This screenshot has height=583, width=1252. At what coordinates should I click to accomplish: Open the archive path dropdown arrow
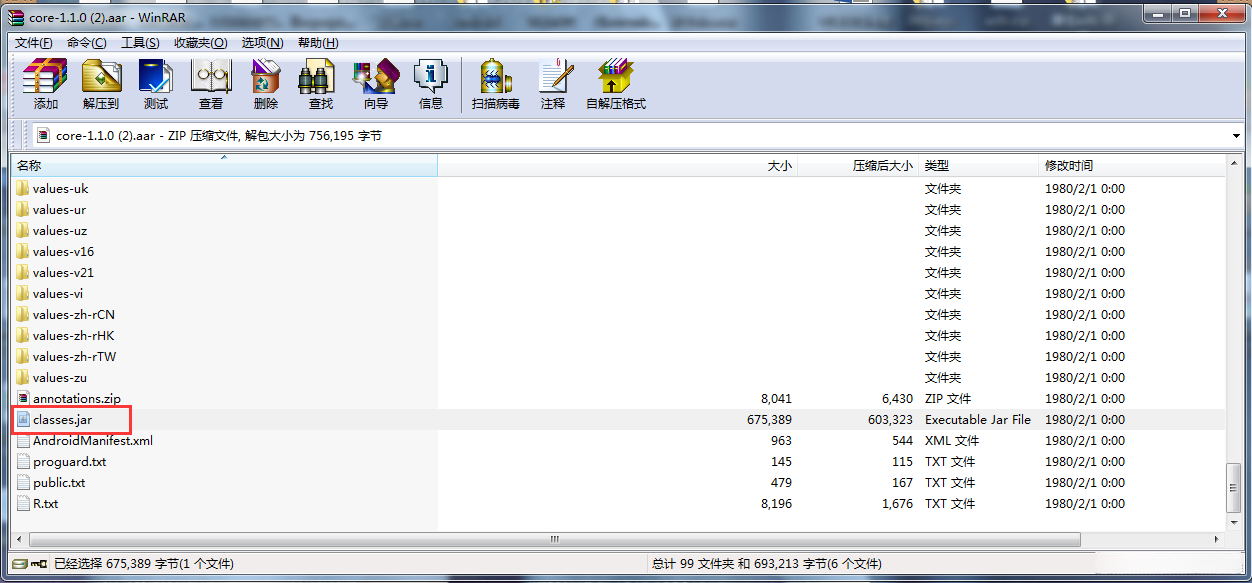(1236, 136)
